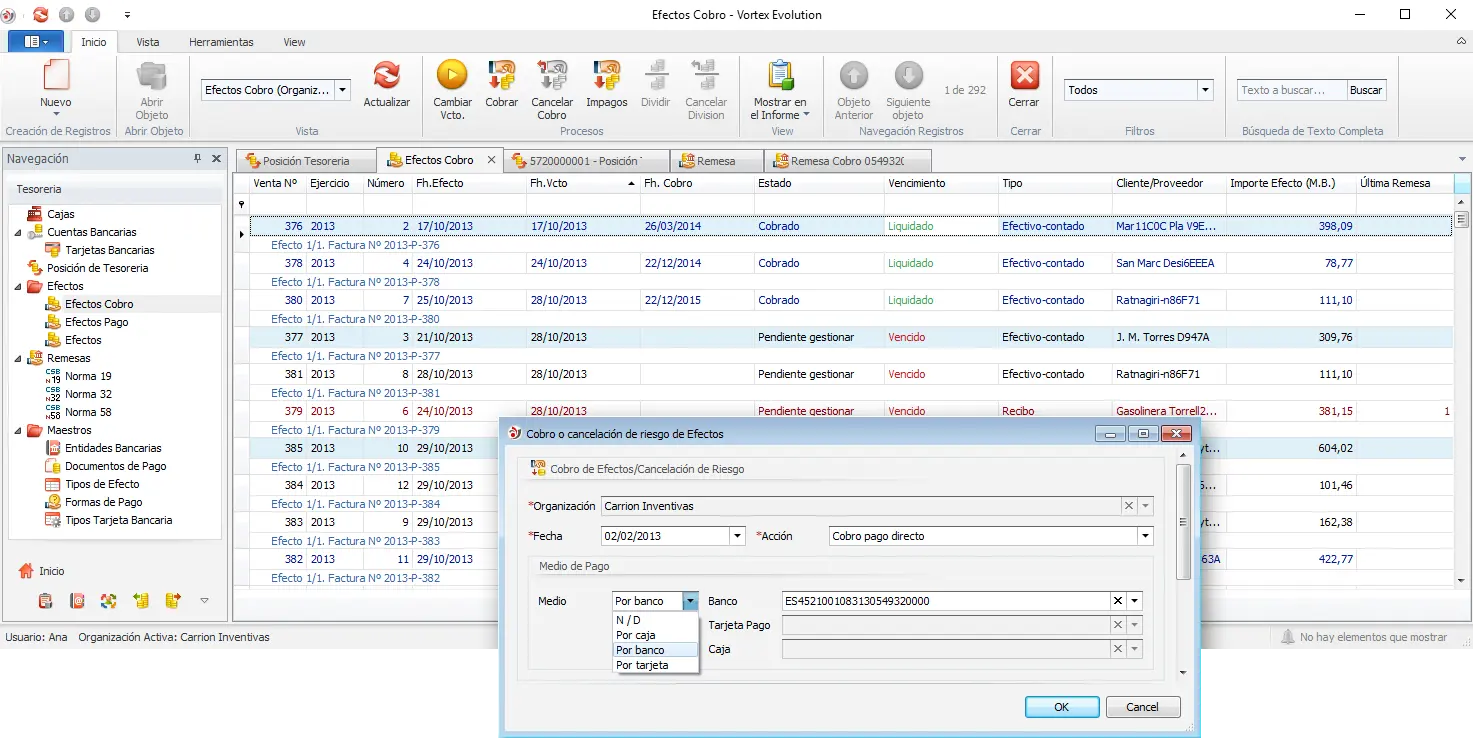Click the Nuevo record icon

(x=56, y=76)
